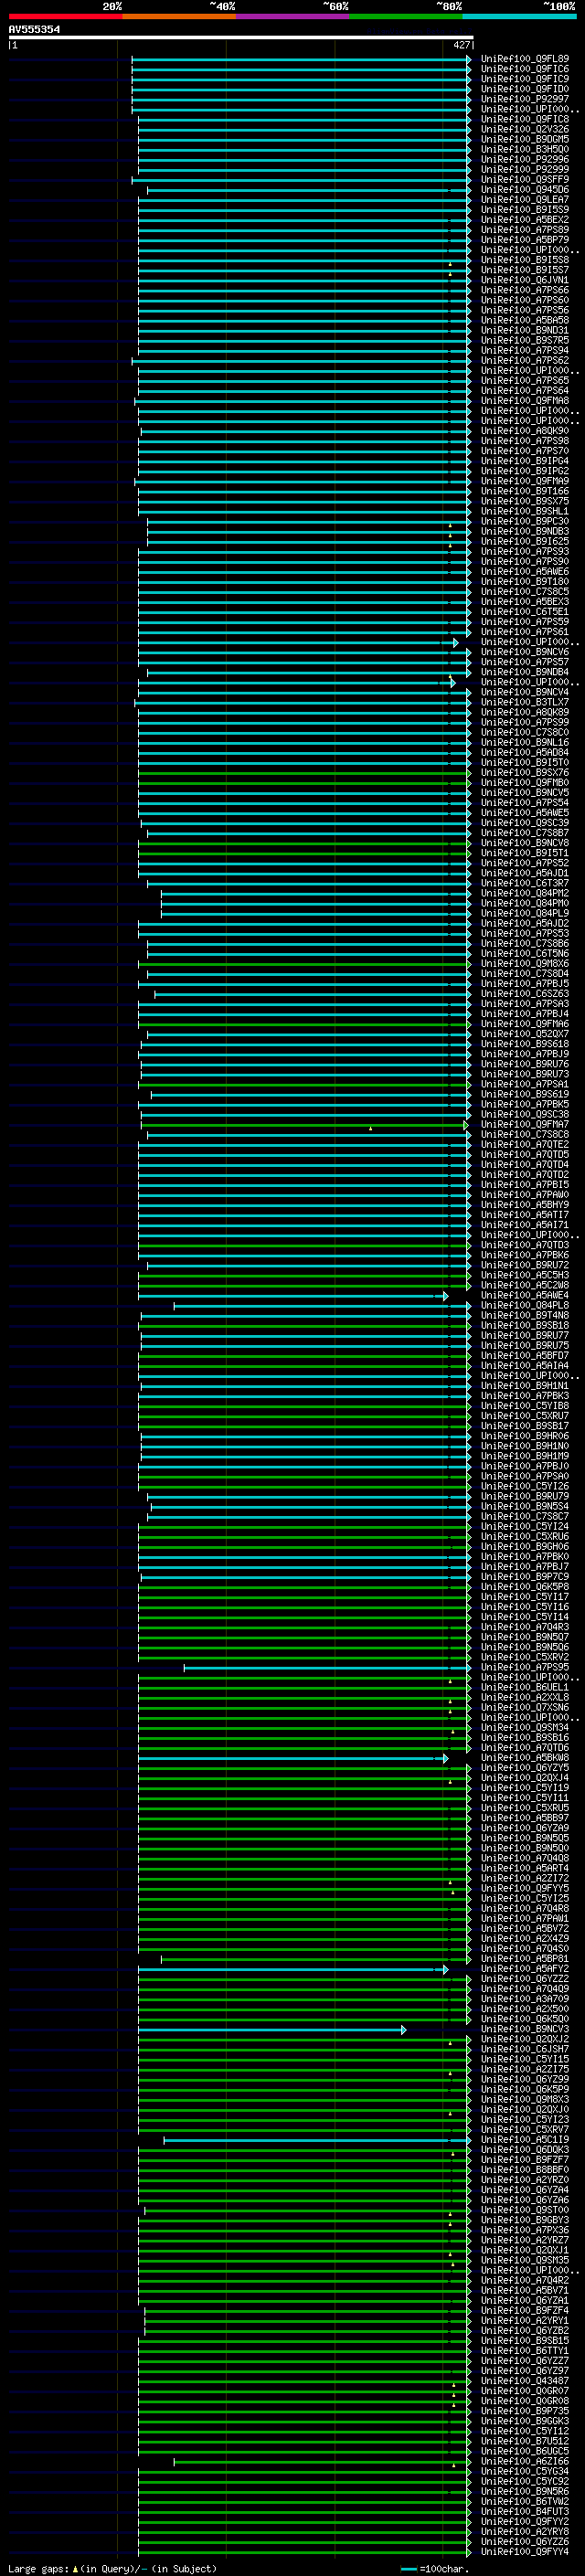Select the UniRef100_A7PBK6 label
Viewport: 585px width, 2576px height.
524,1255
